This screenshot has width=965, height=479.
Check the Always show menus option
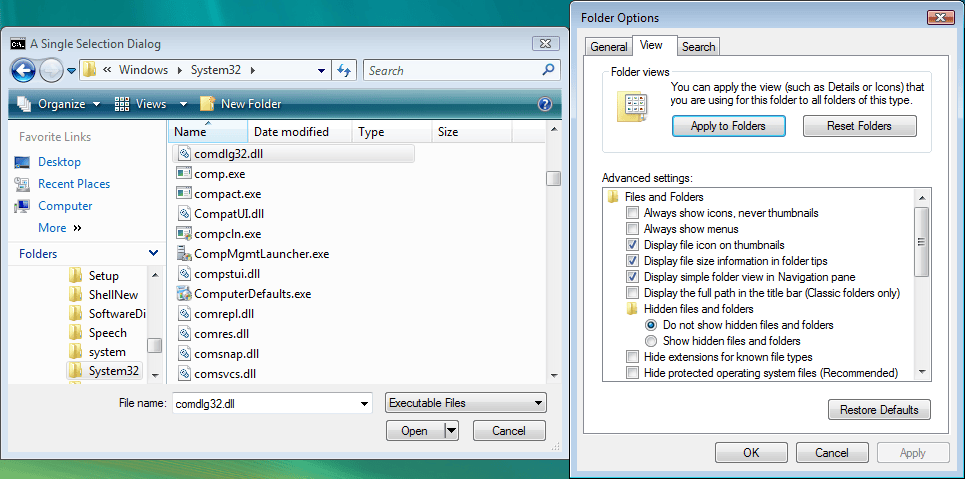click(632, 229)
